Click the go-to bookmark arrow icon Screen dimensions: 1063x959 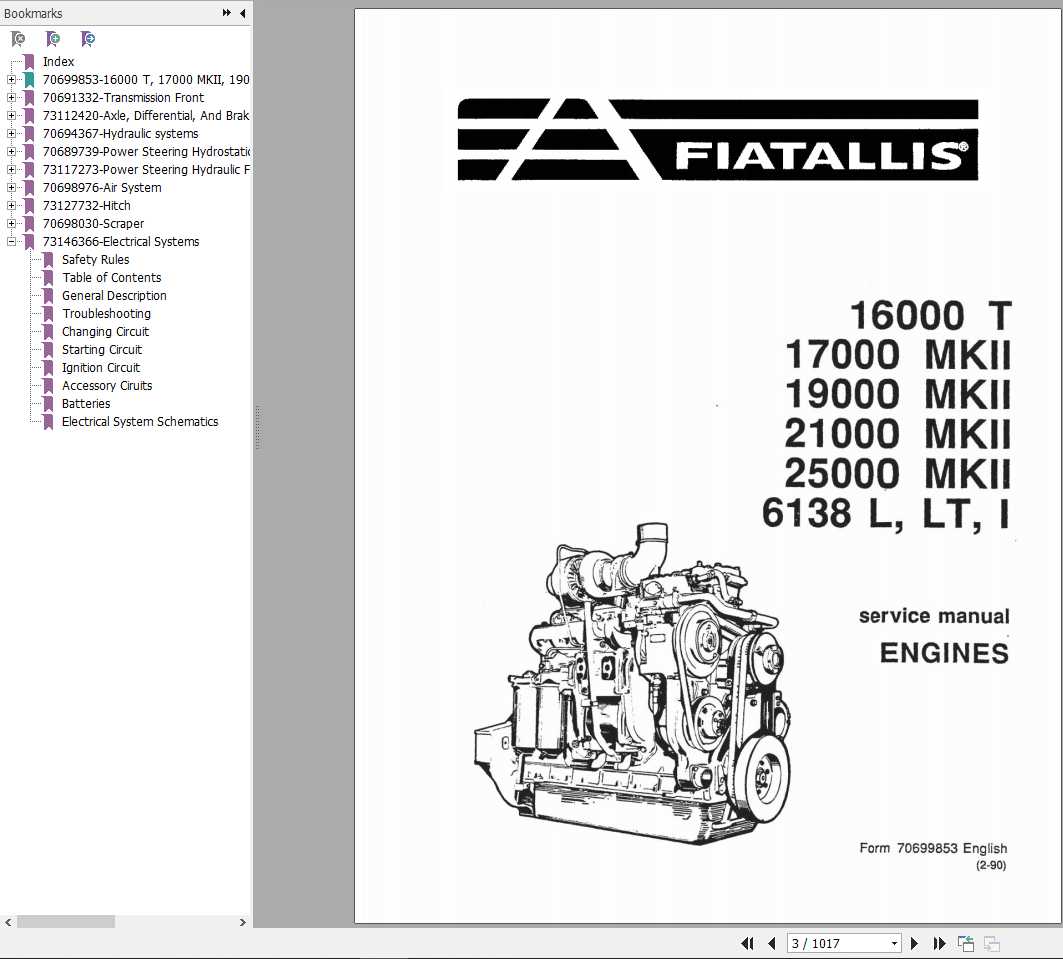(87, 39)
